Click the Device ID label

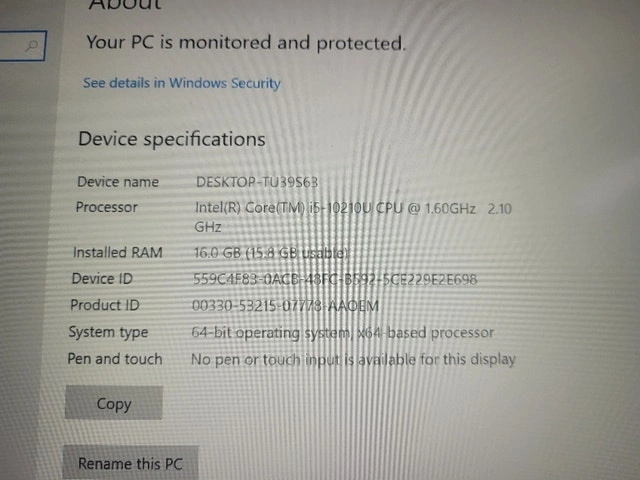(x=101, y=278)
